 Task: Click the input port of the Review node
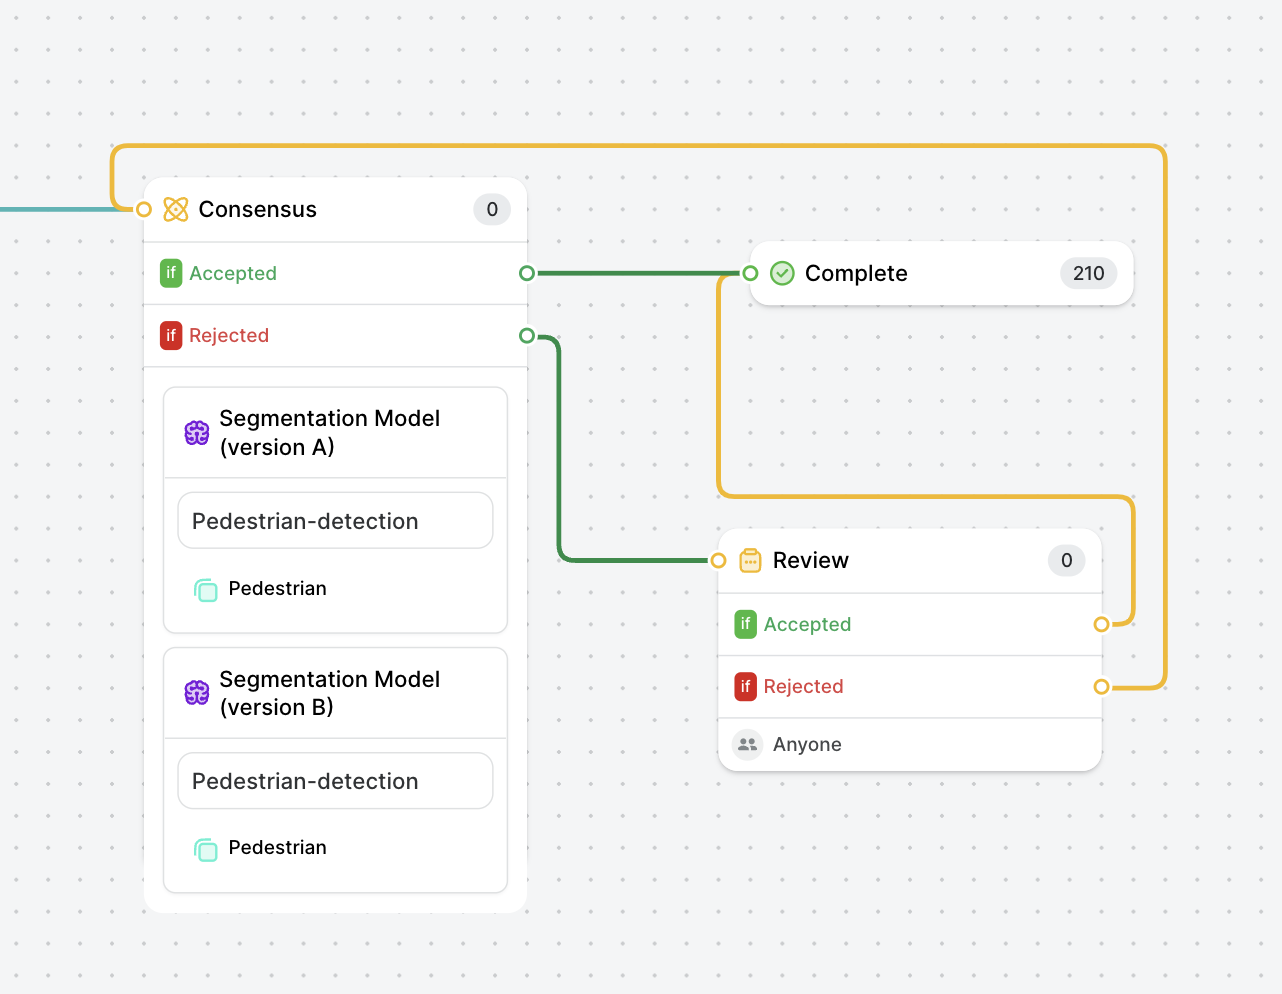[x=718, y=560]
